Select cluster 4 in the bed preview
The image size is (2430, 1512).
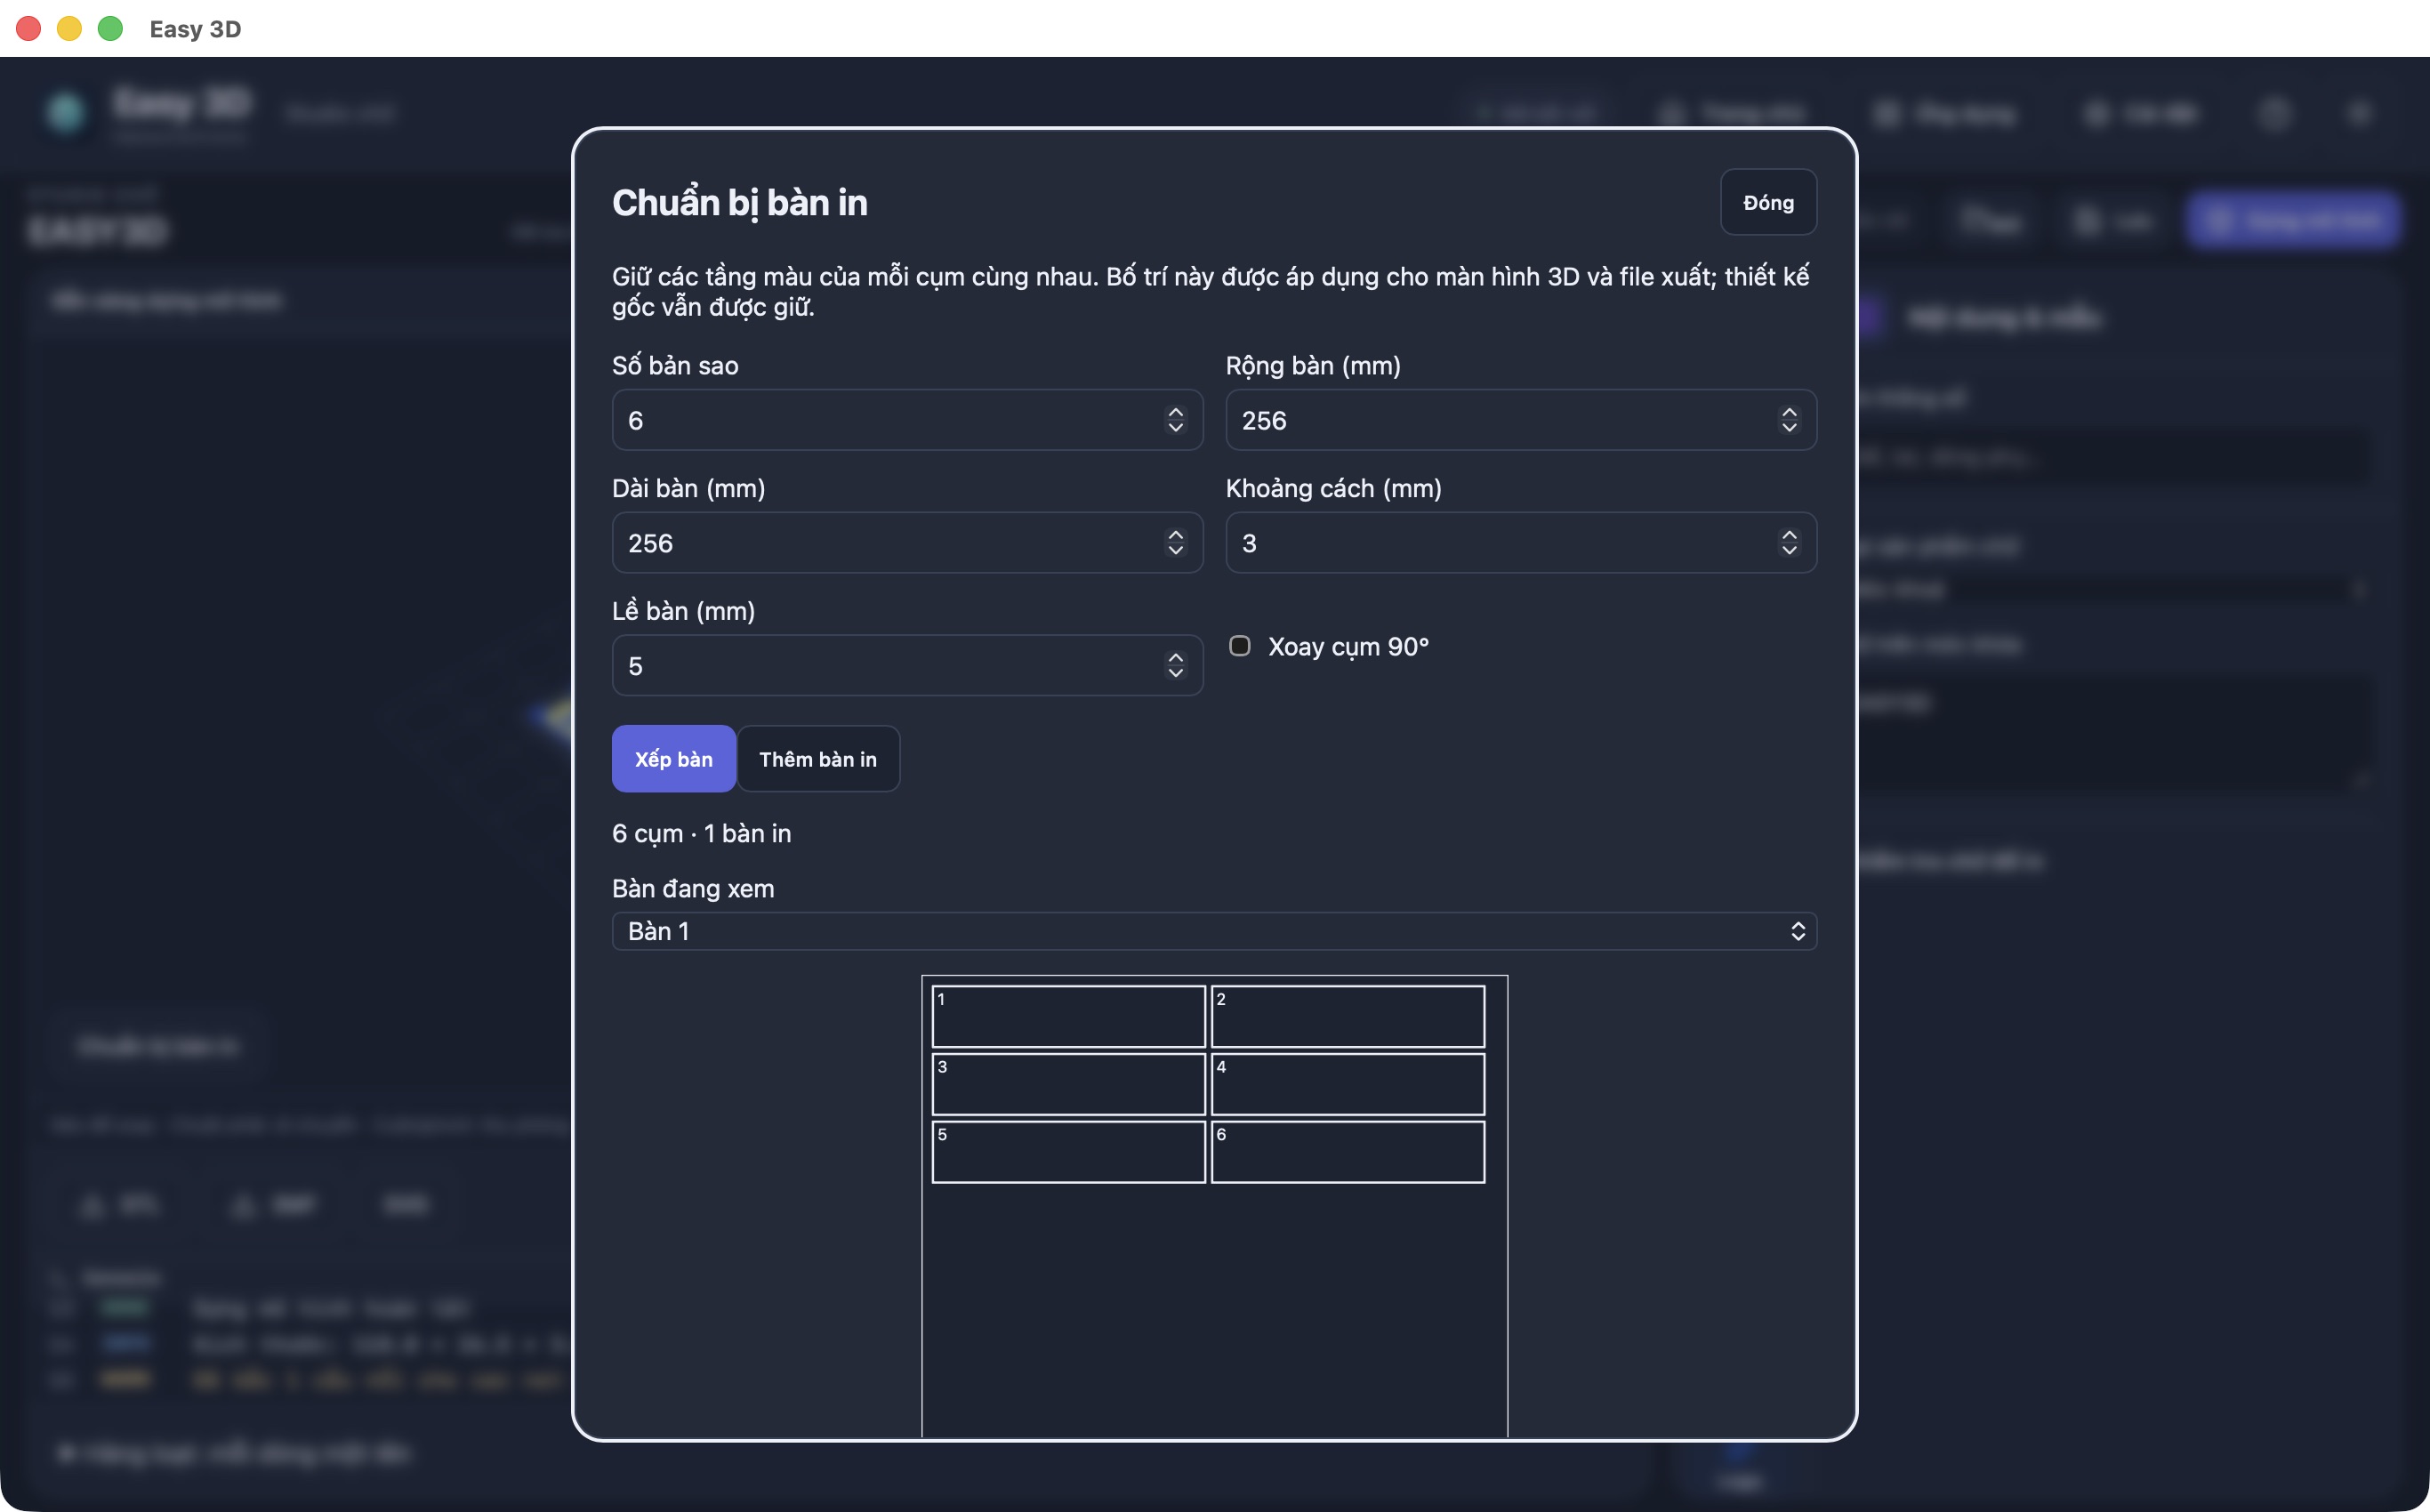[x=1347, y=1084]
